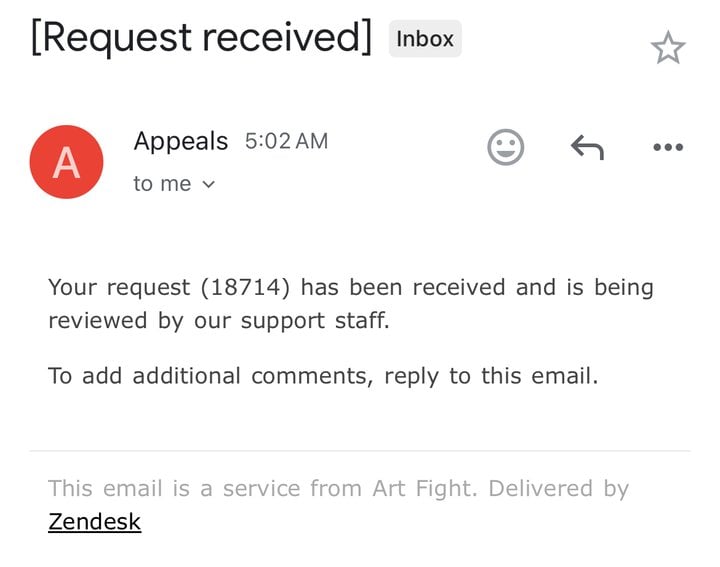Tap the 'has been received' phrase
720x567 pixels.
coord(403,287)
